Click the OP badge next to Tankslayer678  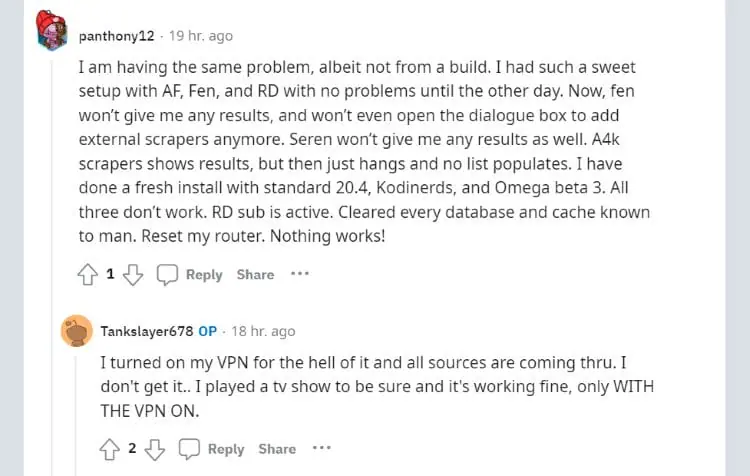pos(207,331)
